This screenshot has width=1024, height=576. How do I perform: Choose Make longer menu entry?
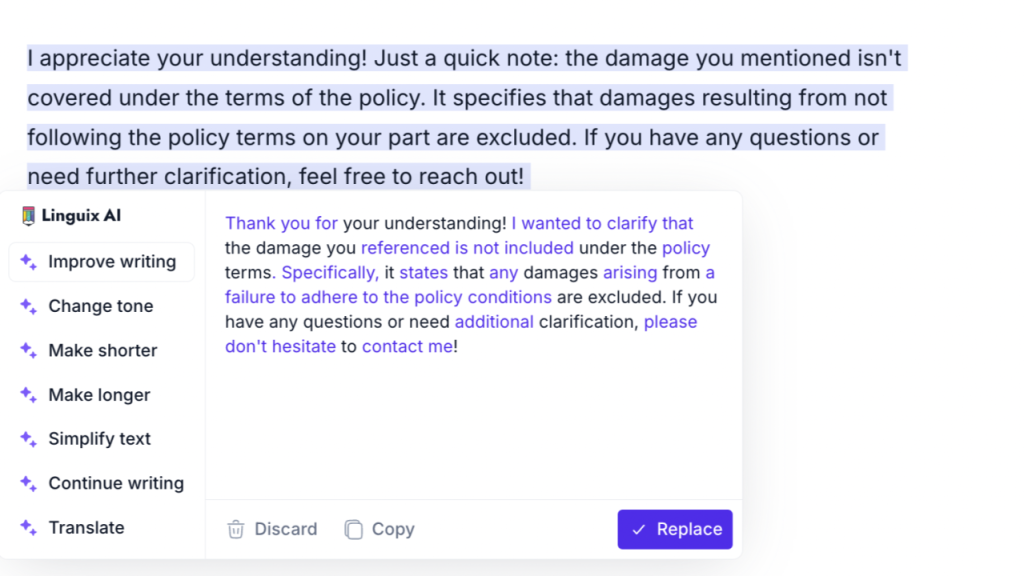(x=101, y=395)
